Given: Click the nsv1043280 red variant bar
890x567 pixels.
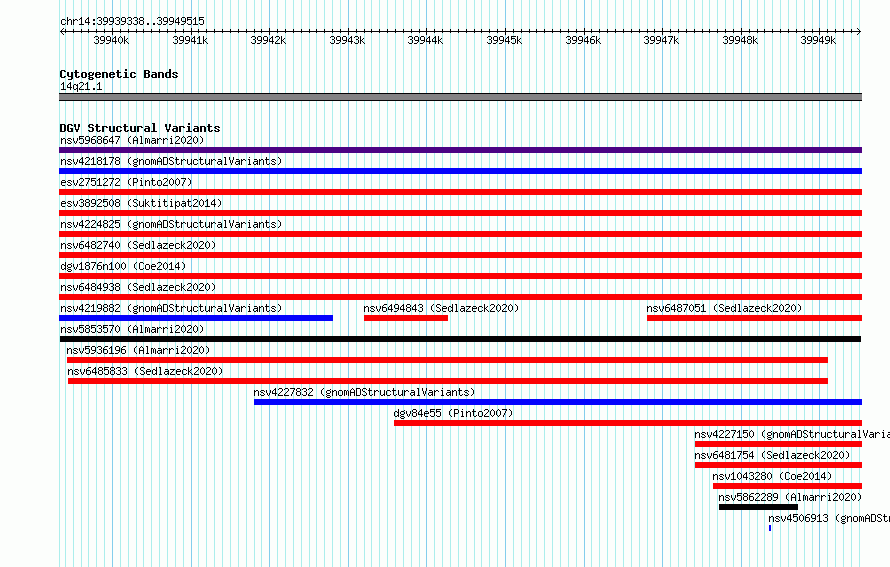Looking at the screenshot, I should click(x=787, y=486).
